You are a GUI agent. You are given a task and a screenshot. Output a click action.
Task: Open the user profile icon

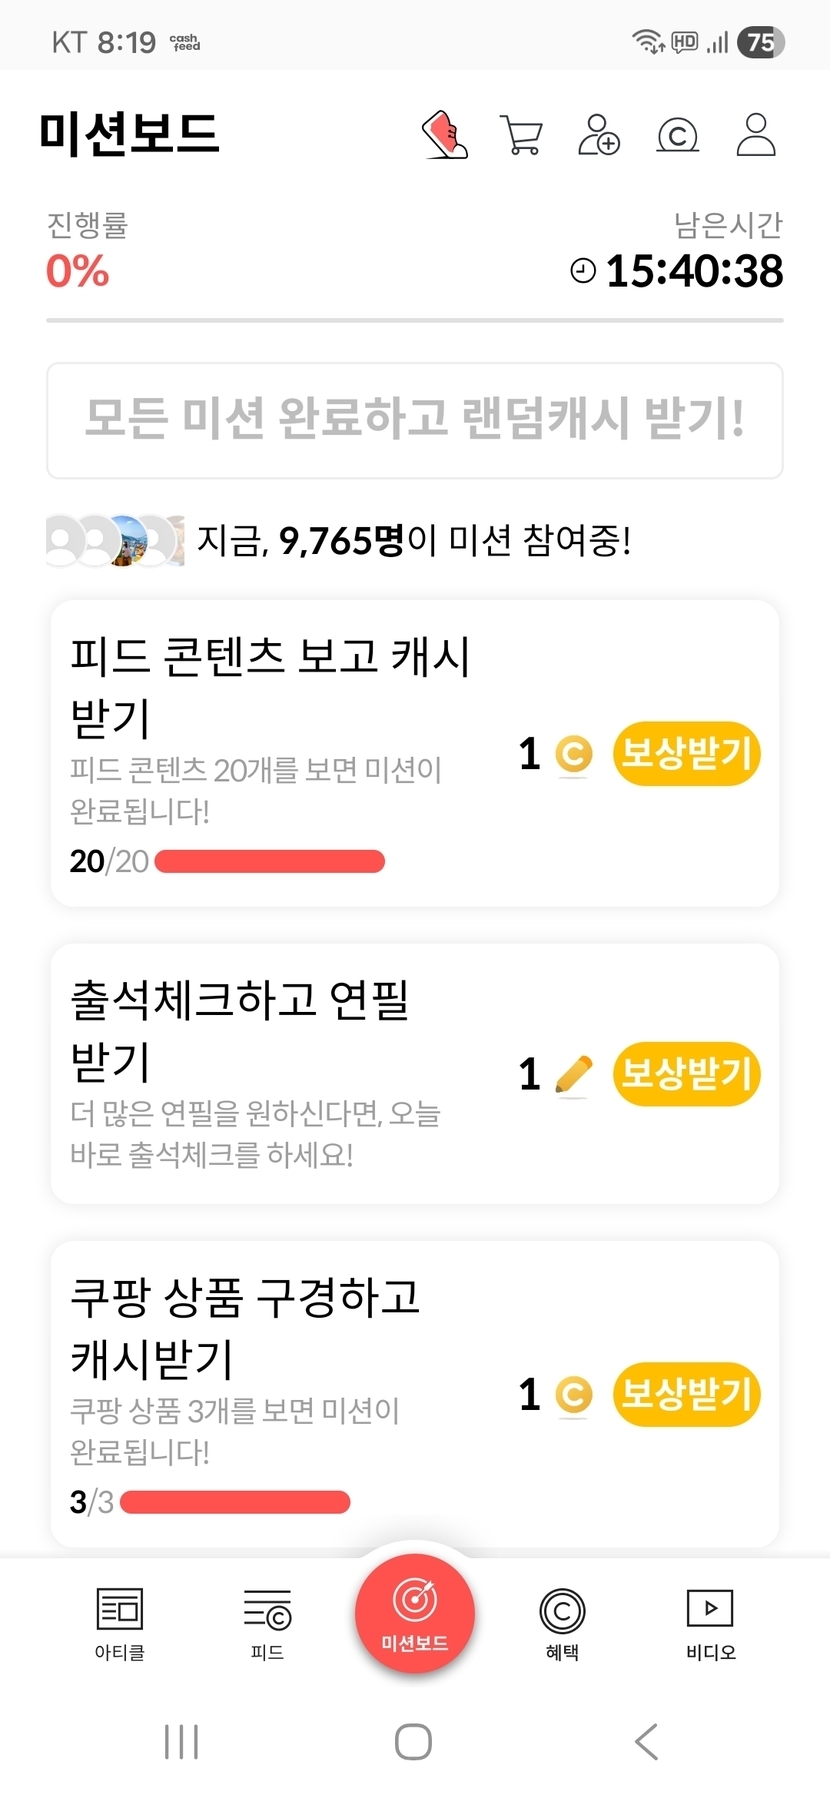click(756, 135)
